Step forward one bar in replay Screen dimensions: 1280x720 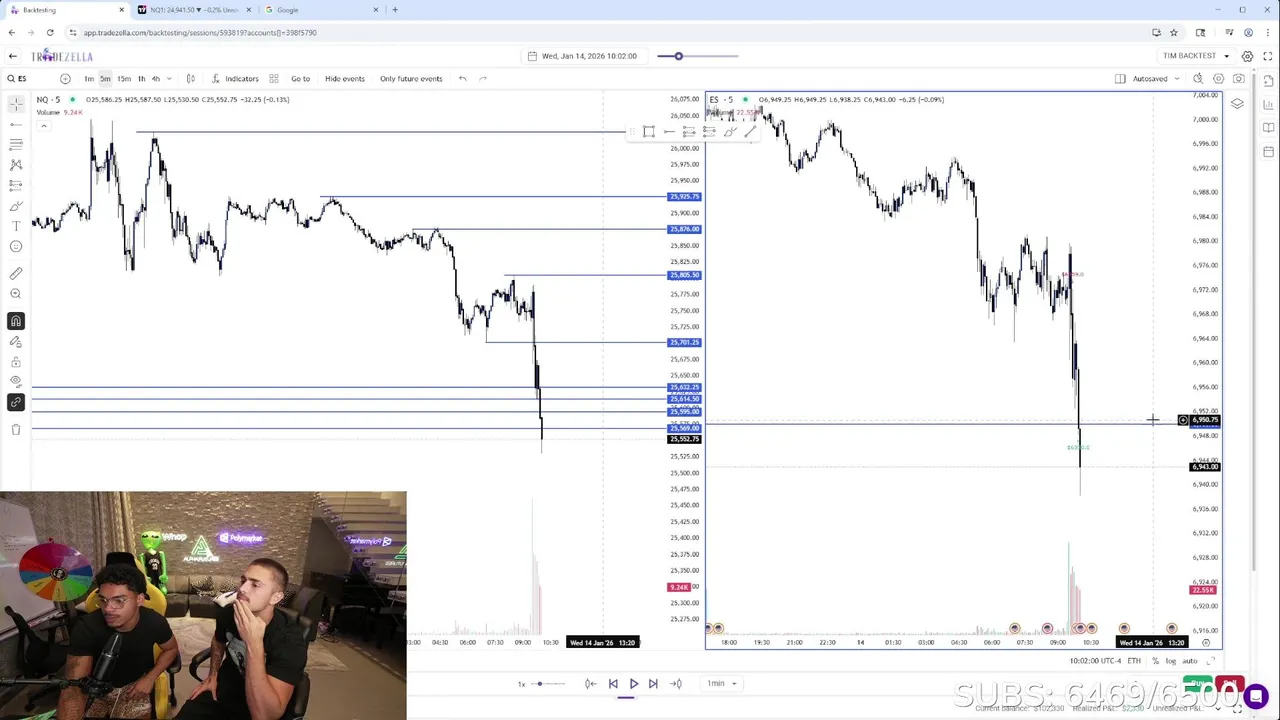pos(653,684)
